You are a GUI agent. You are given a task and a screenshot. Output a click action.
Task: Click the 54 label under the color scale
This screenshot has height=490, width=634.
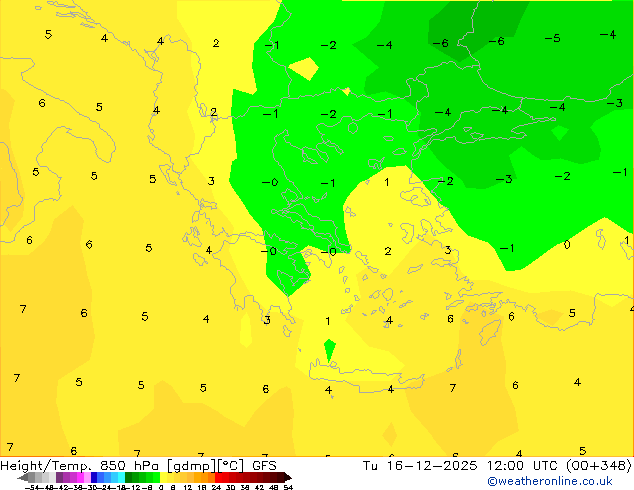[288, 487]
